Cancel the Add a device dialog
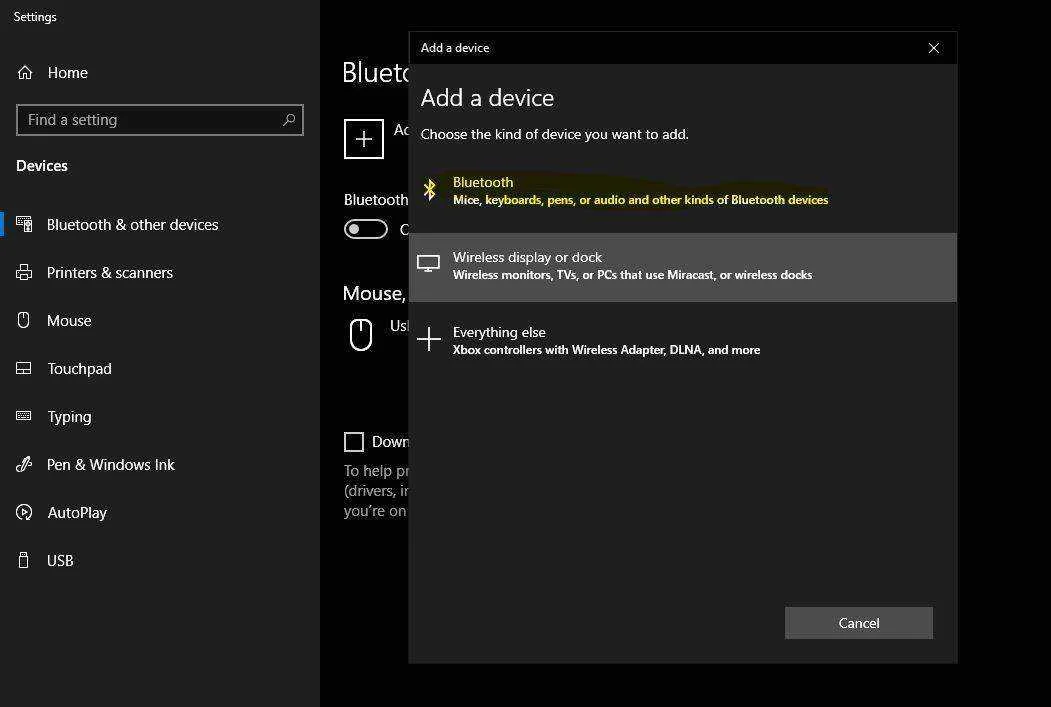The image size is (1051, 707). coord(859,623)
